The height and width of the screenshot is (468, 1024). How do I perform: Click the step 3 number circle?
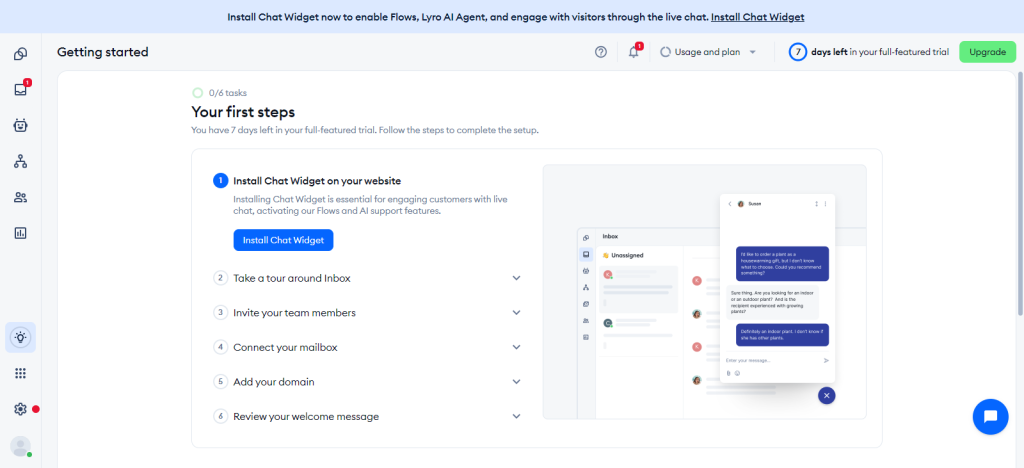click(221, 313)
